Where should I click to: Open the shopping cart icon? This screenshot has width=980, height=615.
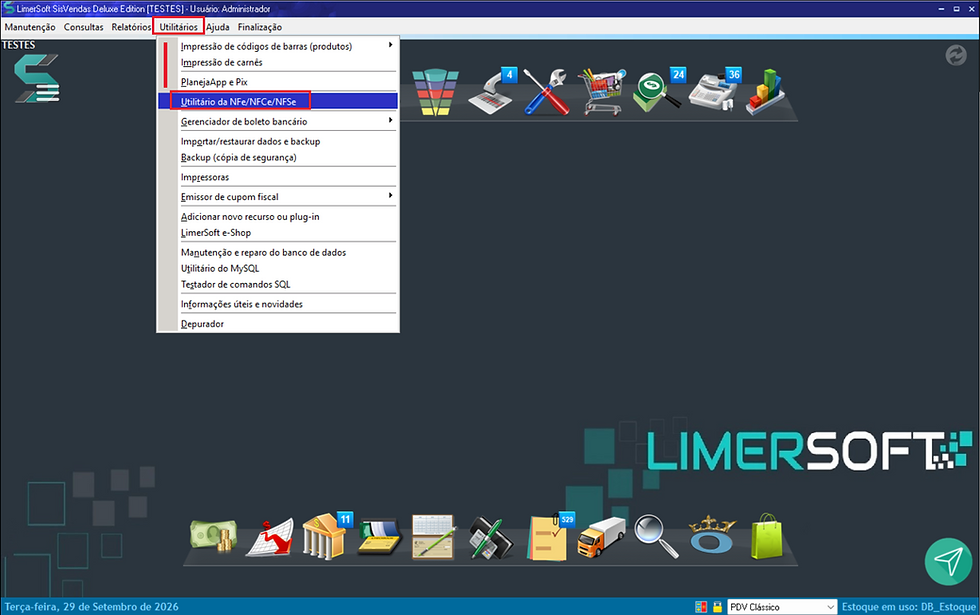pos(601,92)
